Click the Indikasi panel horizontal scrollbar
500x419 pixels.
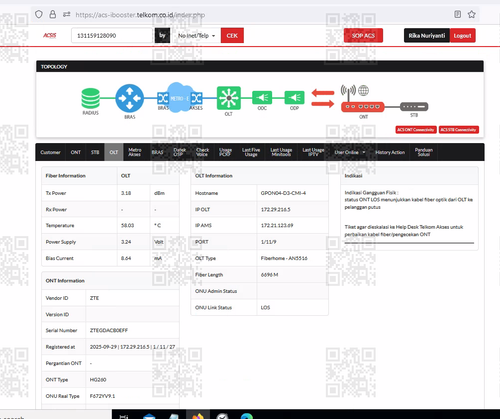[409, 243]
